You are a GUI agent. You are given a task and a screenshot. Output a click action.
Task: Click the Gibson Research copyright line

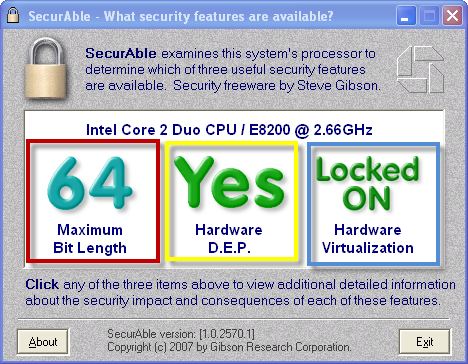[x=229, y=347]
